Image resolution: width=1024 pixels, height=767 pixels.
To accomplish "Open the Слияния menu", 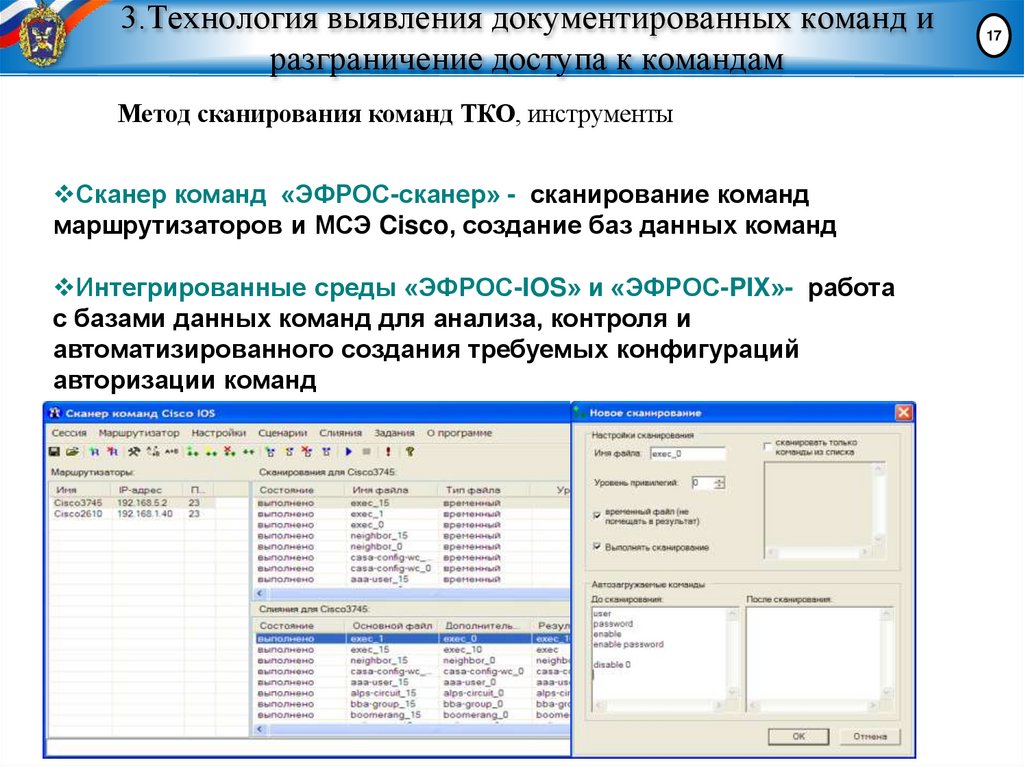I will [x=340, y=434].
